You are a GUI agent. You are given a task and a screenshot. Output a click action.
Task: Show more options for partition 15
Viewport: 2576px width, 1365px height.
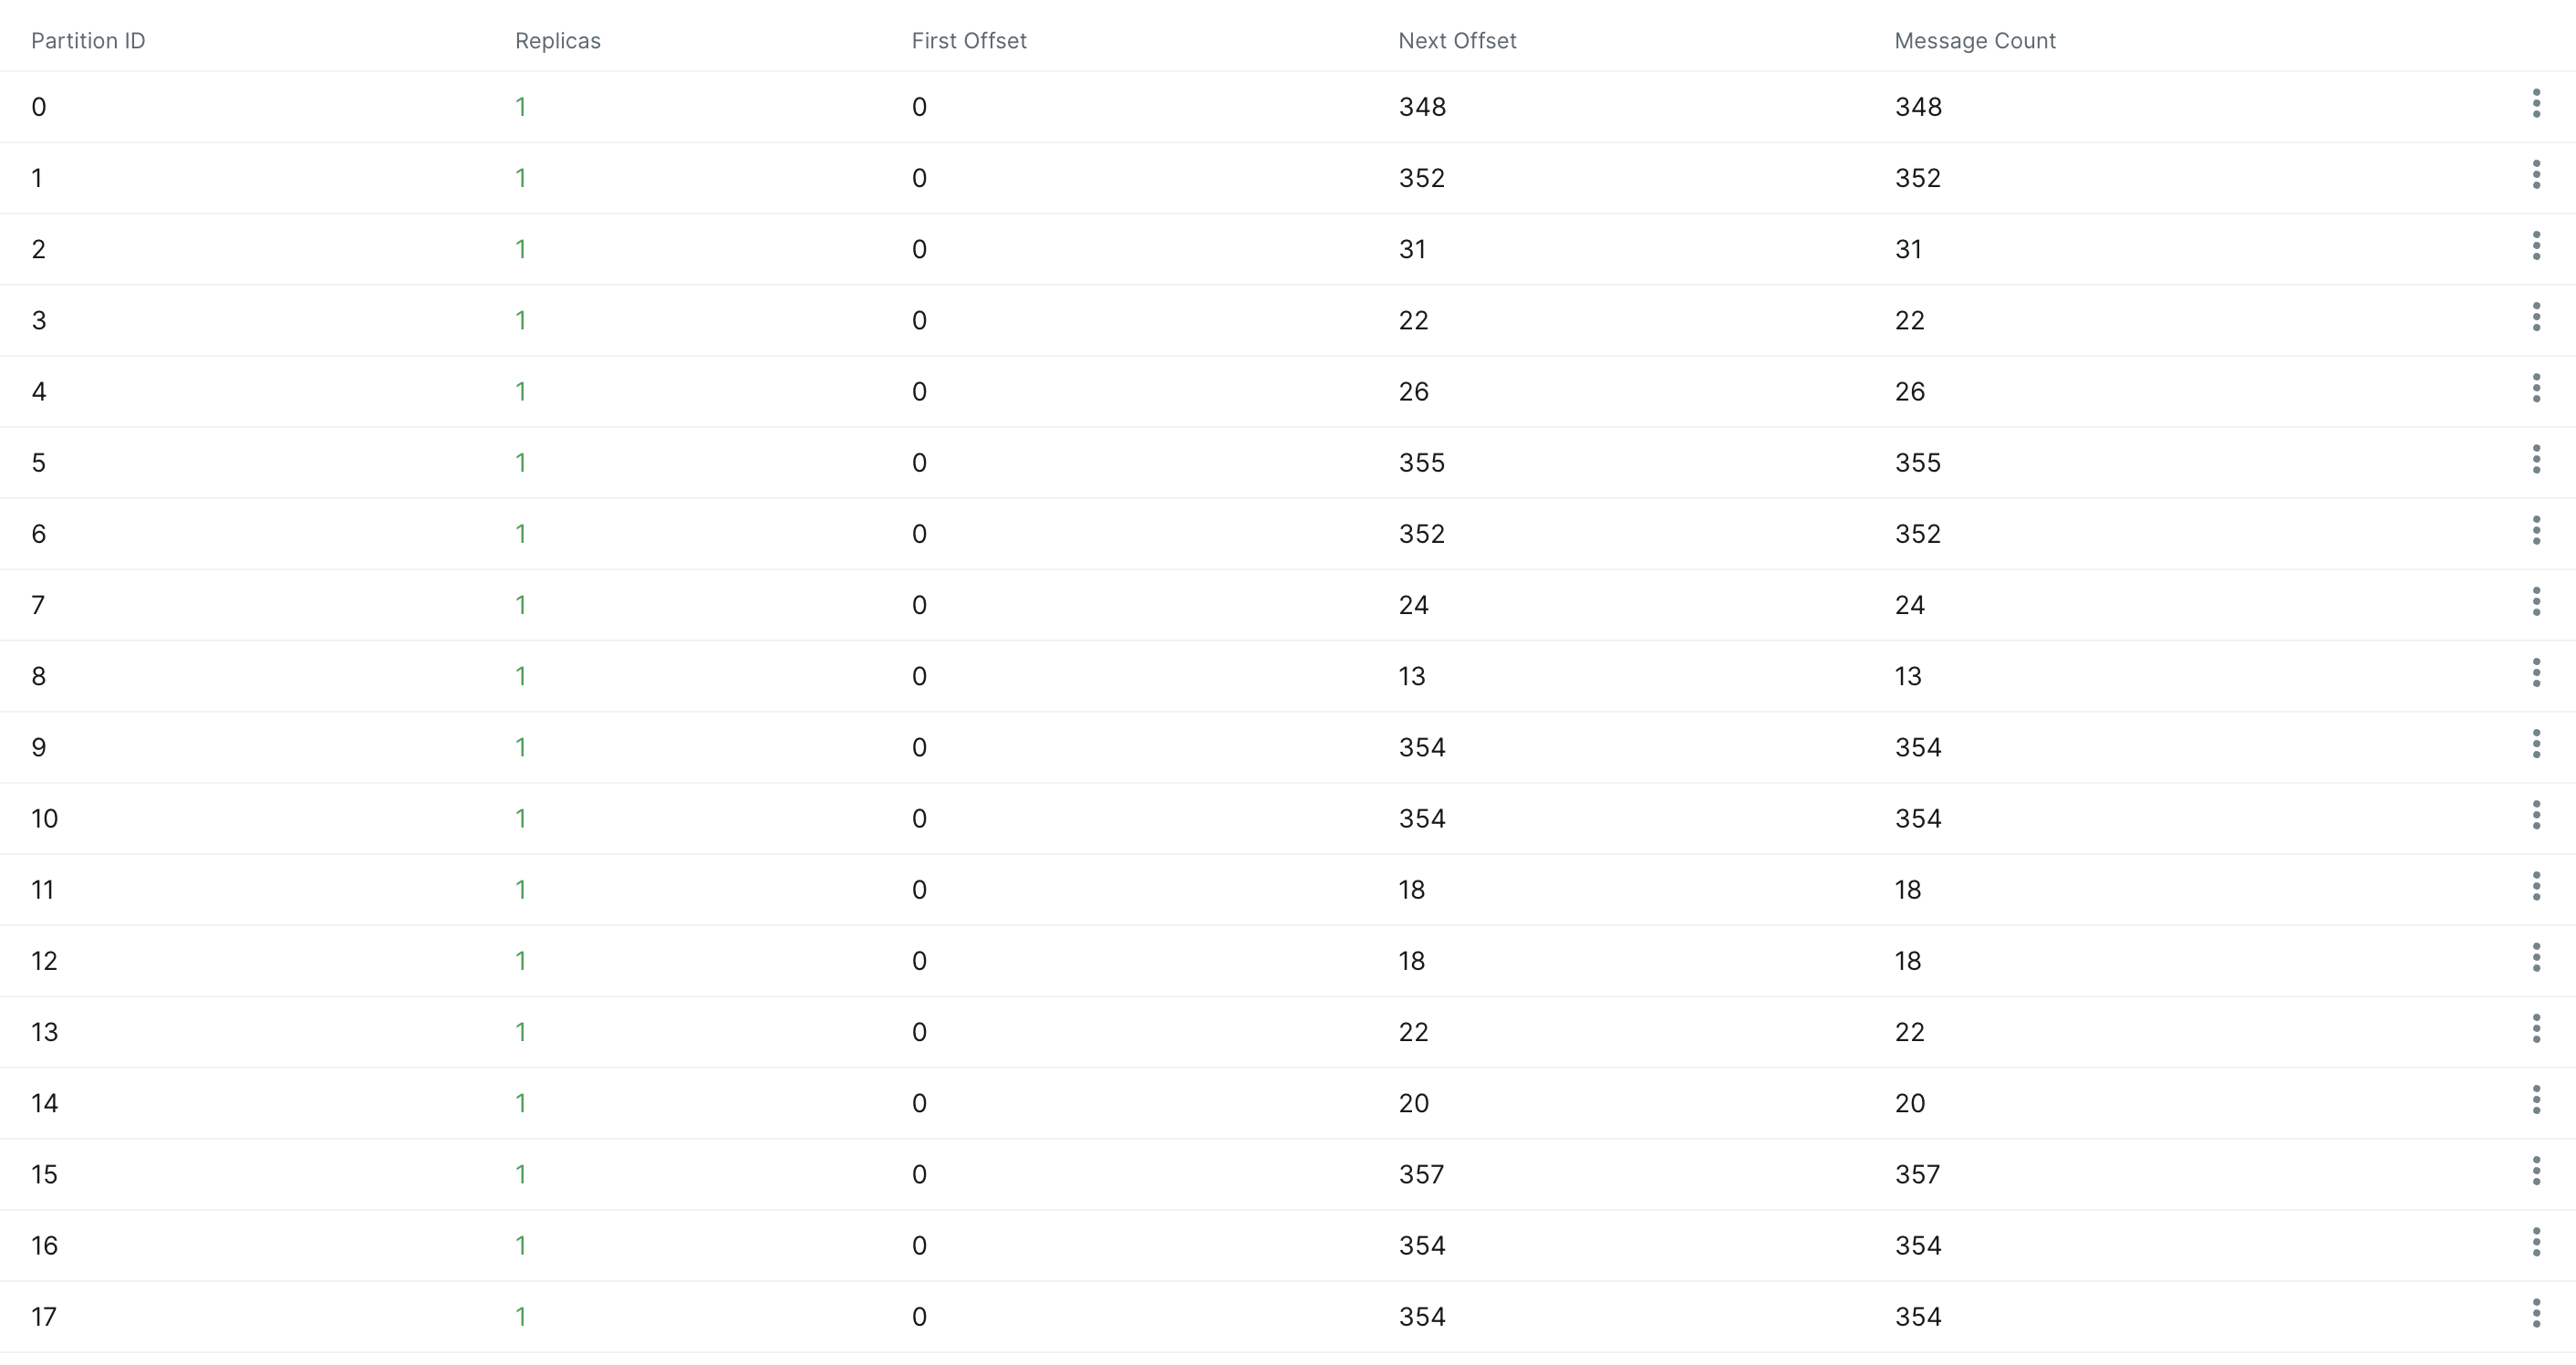point(2535,1171)
